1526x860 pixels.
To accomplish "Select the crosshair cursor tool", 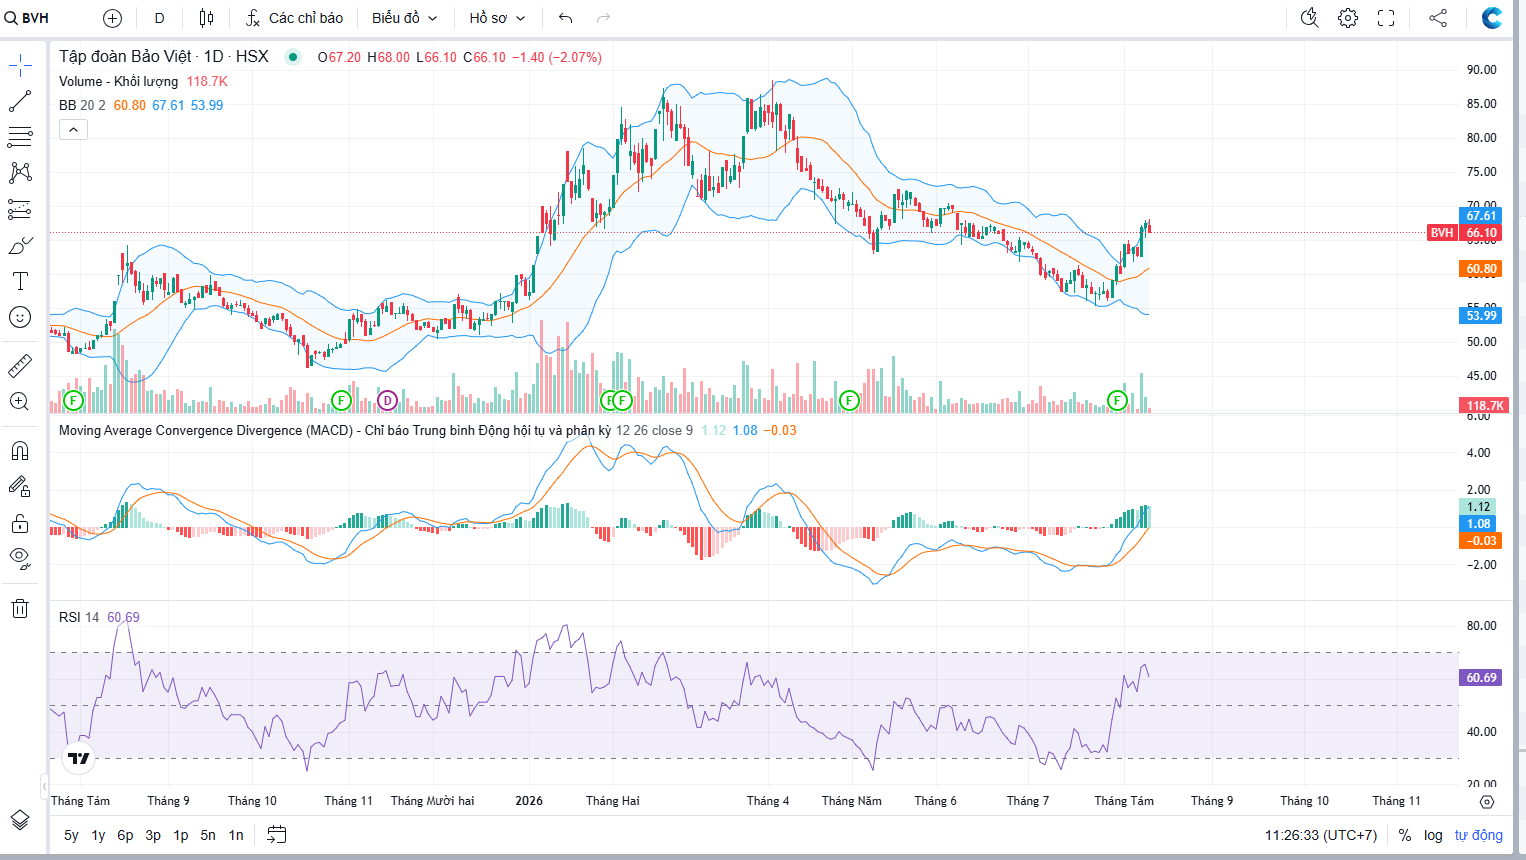I will (20, 66).
